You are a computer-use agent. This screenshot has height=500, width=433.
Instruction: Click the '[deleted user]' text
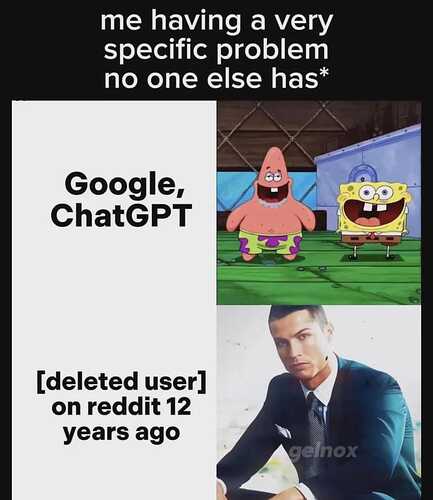click(122, 382)
